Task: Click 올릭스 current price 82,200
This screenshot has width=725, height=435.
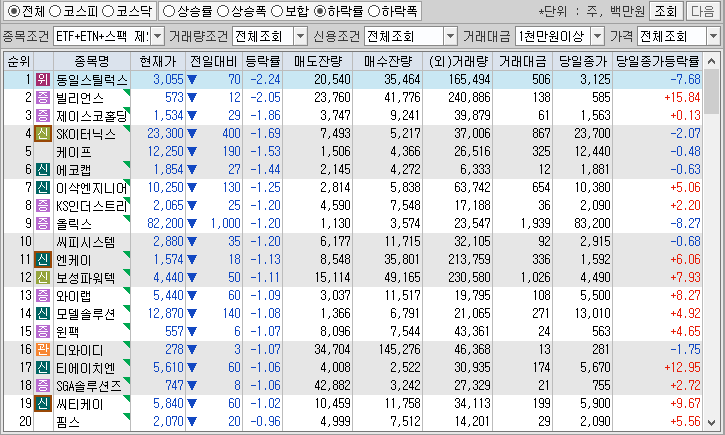Action: tap(166, 224)
